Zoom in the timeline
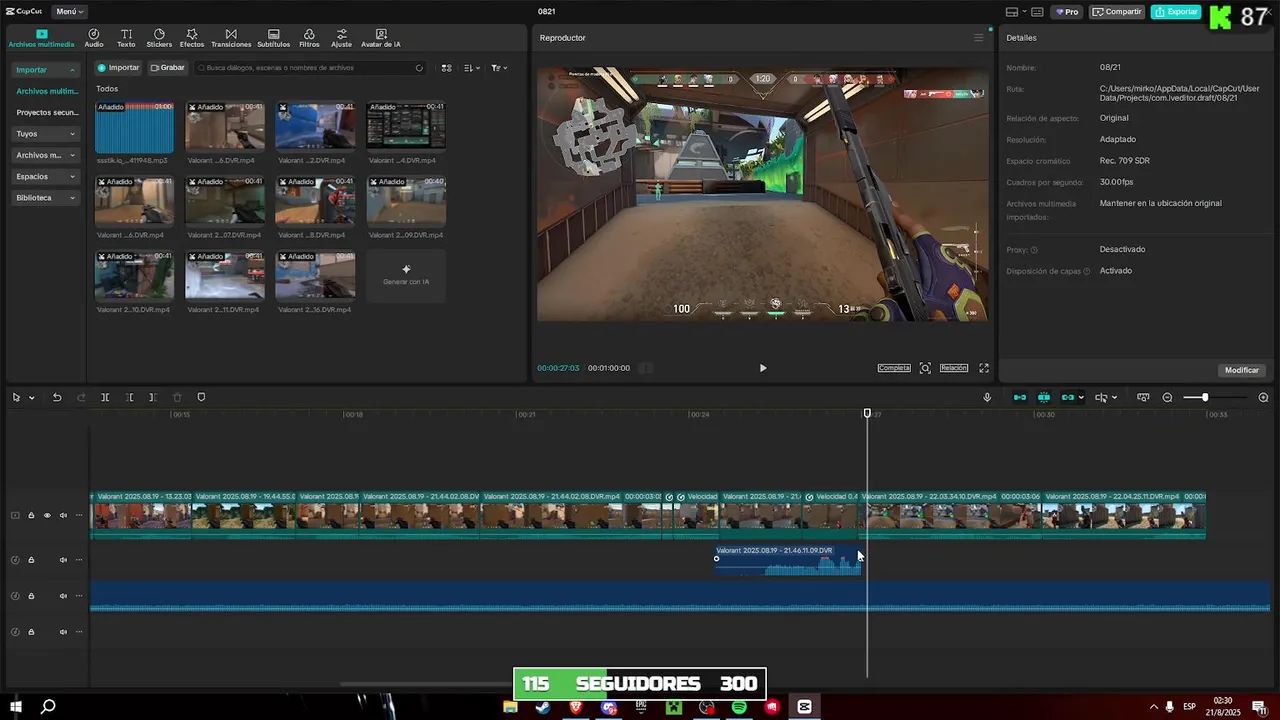The width and height of the screenshot is (1280, 720). [1263, 398]
